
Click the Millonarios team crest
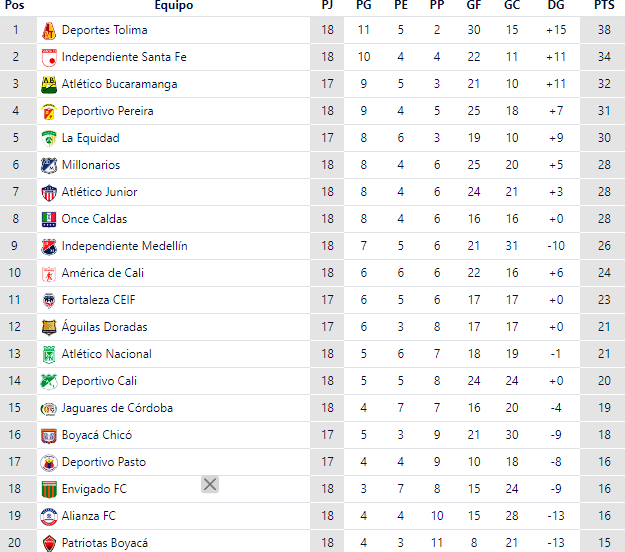tap(49, 165)
